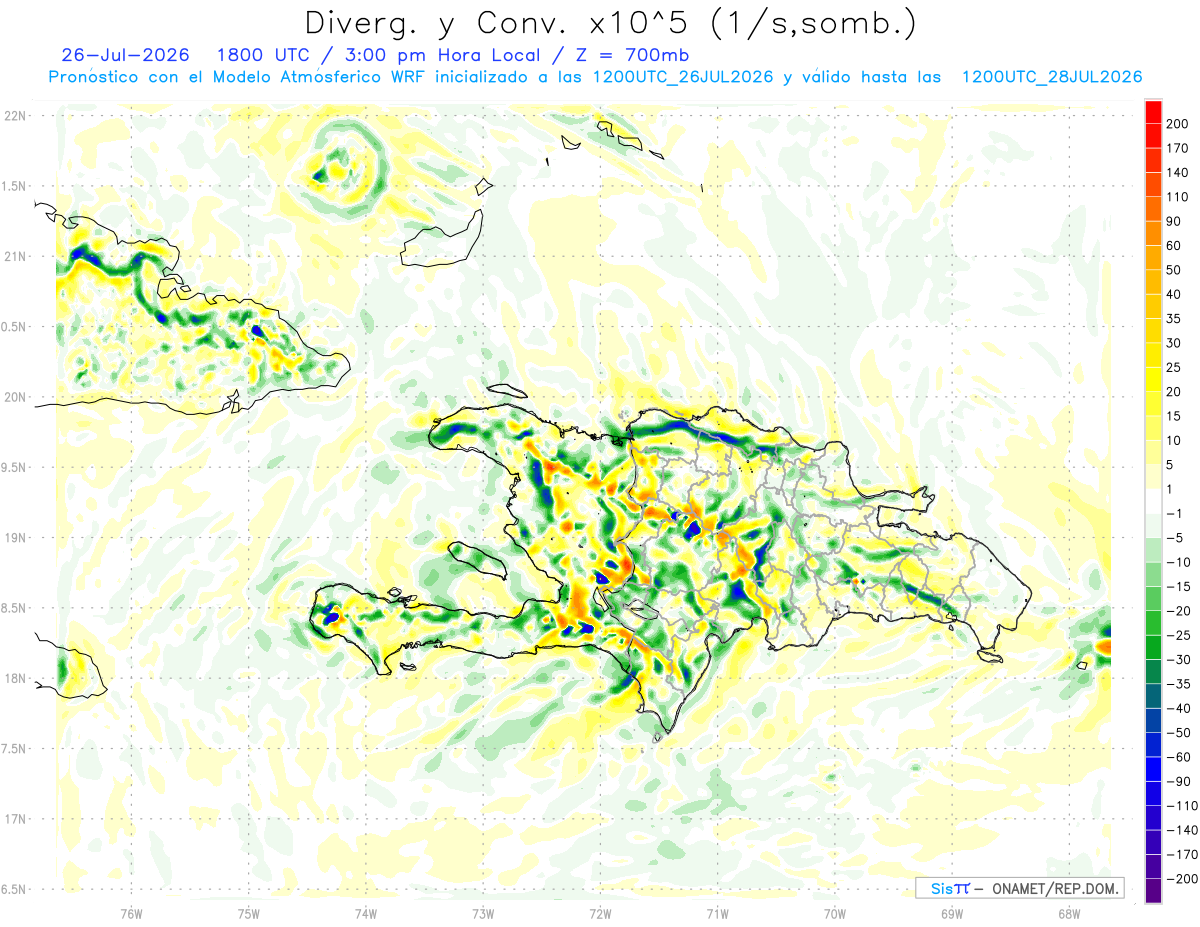This screenshot has height=927, width=1200.
Task: Select the initialization time '1200UTC_26JUL2026'
Action: click(683, 77)
